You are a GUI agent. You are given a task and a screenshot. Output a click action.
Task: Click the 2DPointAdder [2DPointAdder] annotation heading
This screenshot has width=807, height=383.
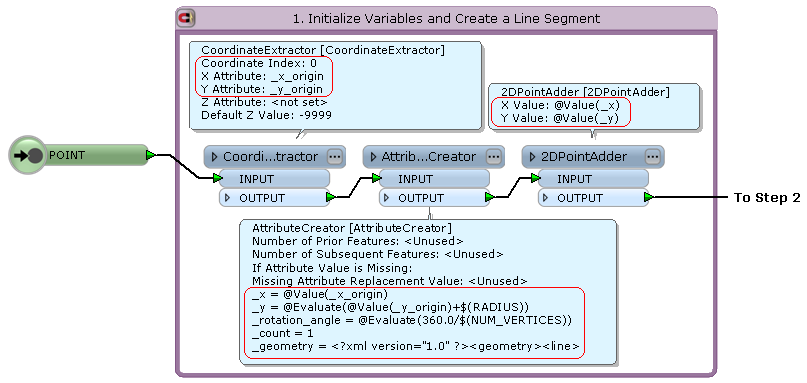(585, 92)
